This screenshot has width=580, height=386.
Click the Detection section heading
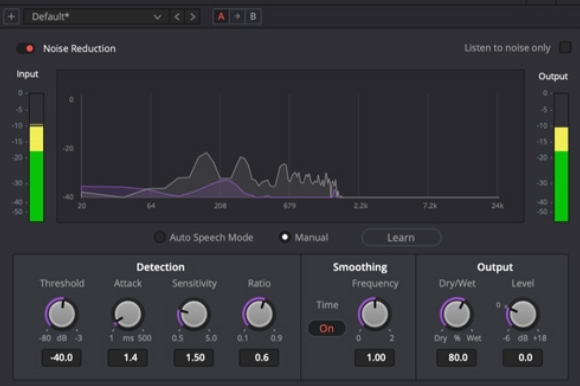160,267
